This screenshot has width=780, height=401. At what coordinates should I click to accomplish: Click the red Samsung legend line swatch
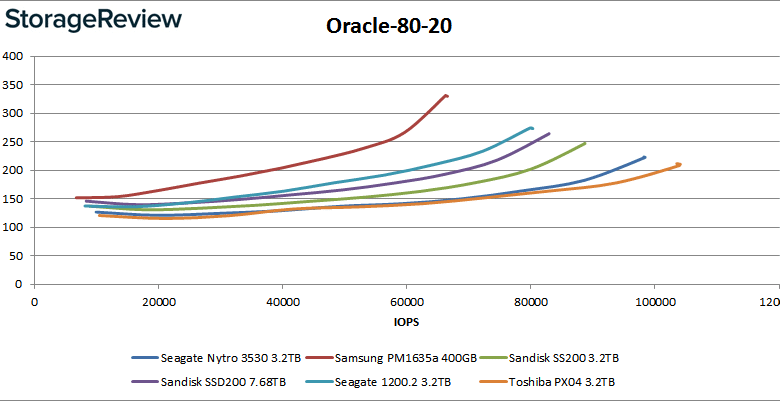pyautogui.click(x=319, y=358)
